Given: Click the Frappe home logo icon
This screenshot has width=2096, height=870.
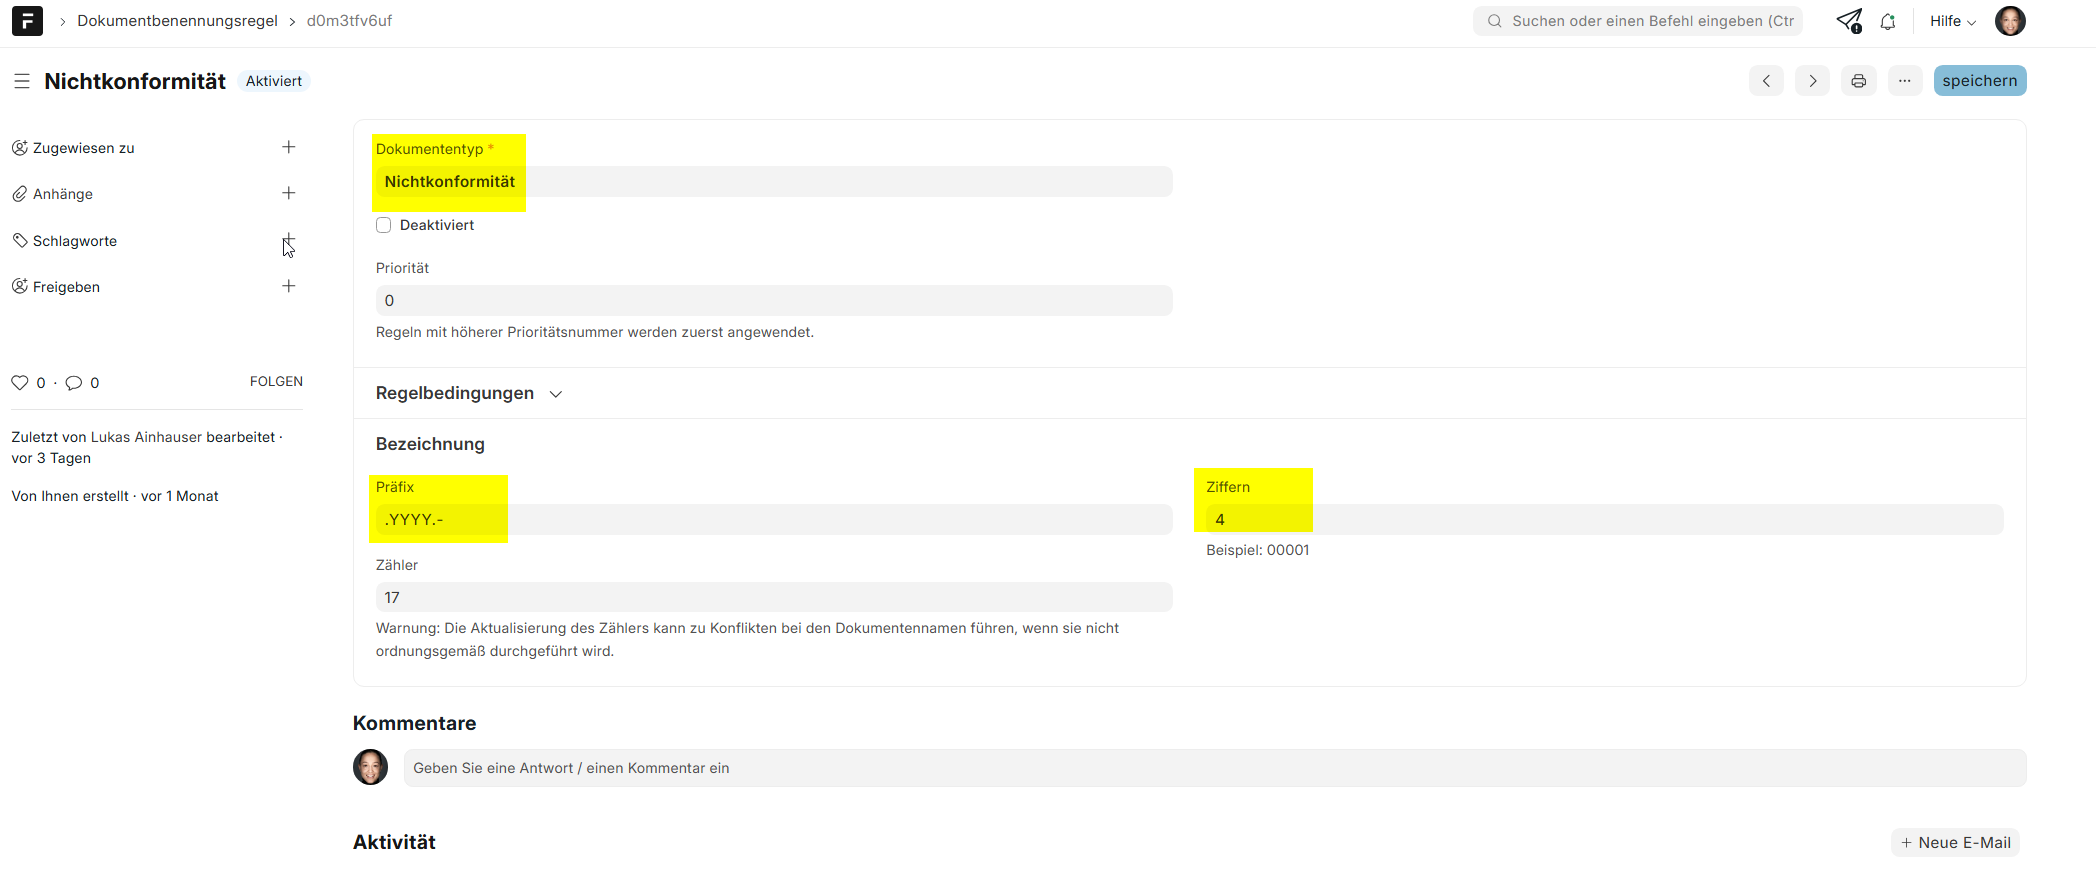Looking at the screenshot, I should click(x=27, y=21).
